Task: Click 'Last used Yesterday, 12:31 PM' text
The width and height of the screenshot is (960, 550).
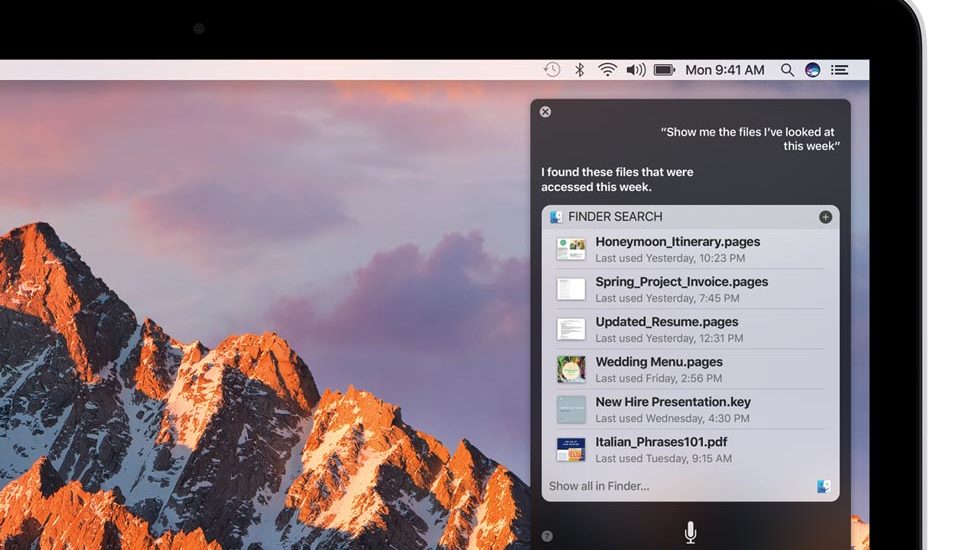Action: (x=669, y=338)
